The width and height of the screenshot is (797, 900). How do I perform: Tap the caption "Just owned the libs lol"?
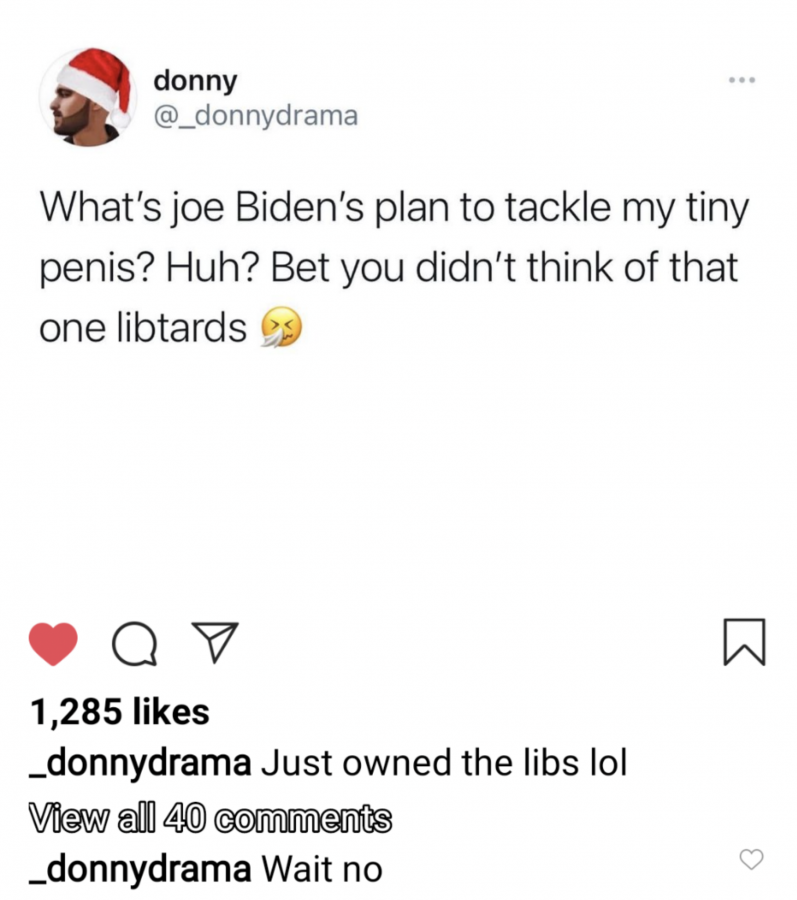pos(444,763)
